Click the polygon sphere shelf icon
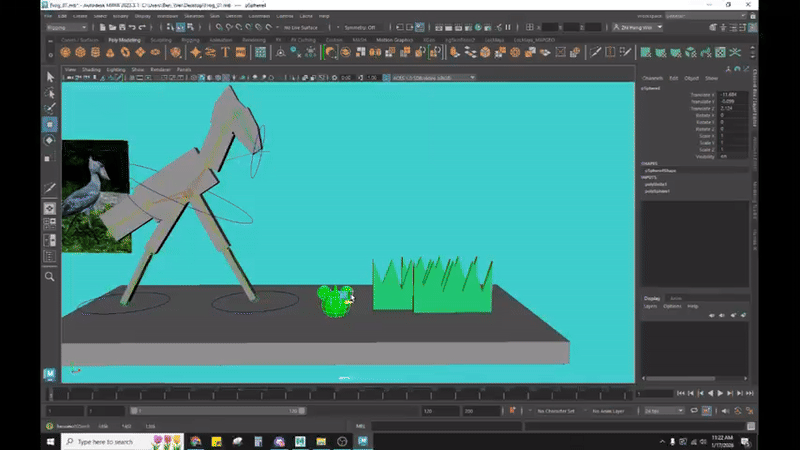This screenshot has height=450, width=800. point(65,52)
